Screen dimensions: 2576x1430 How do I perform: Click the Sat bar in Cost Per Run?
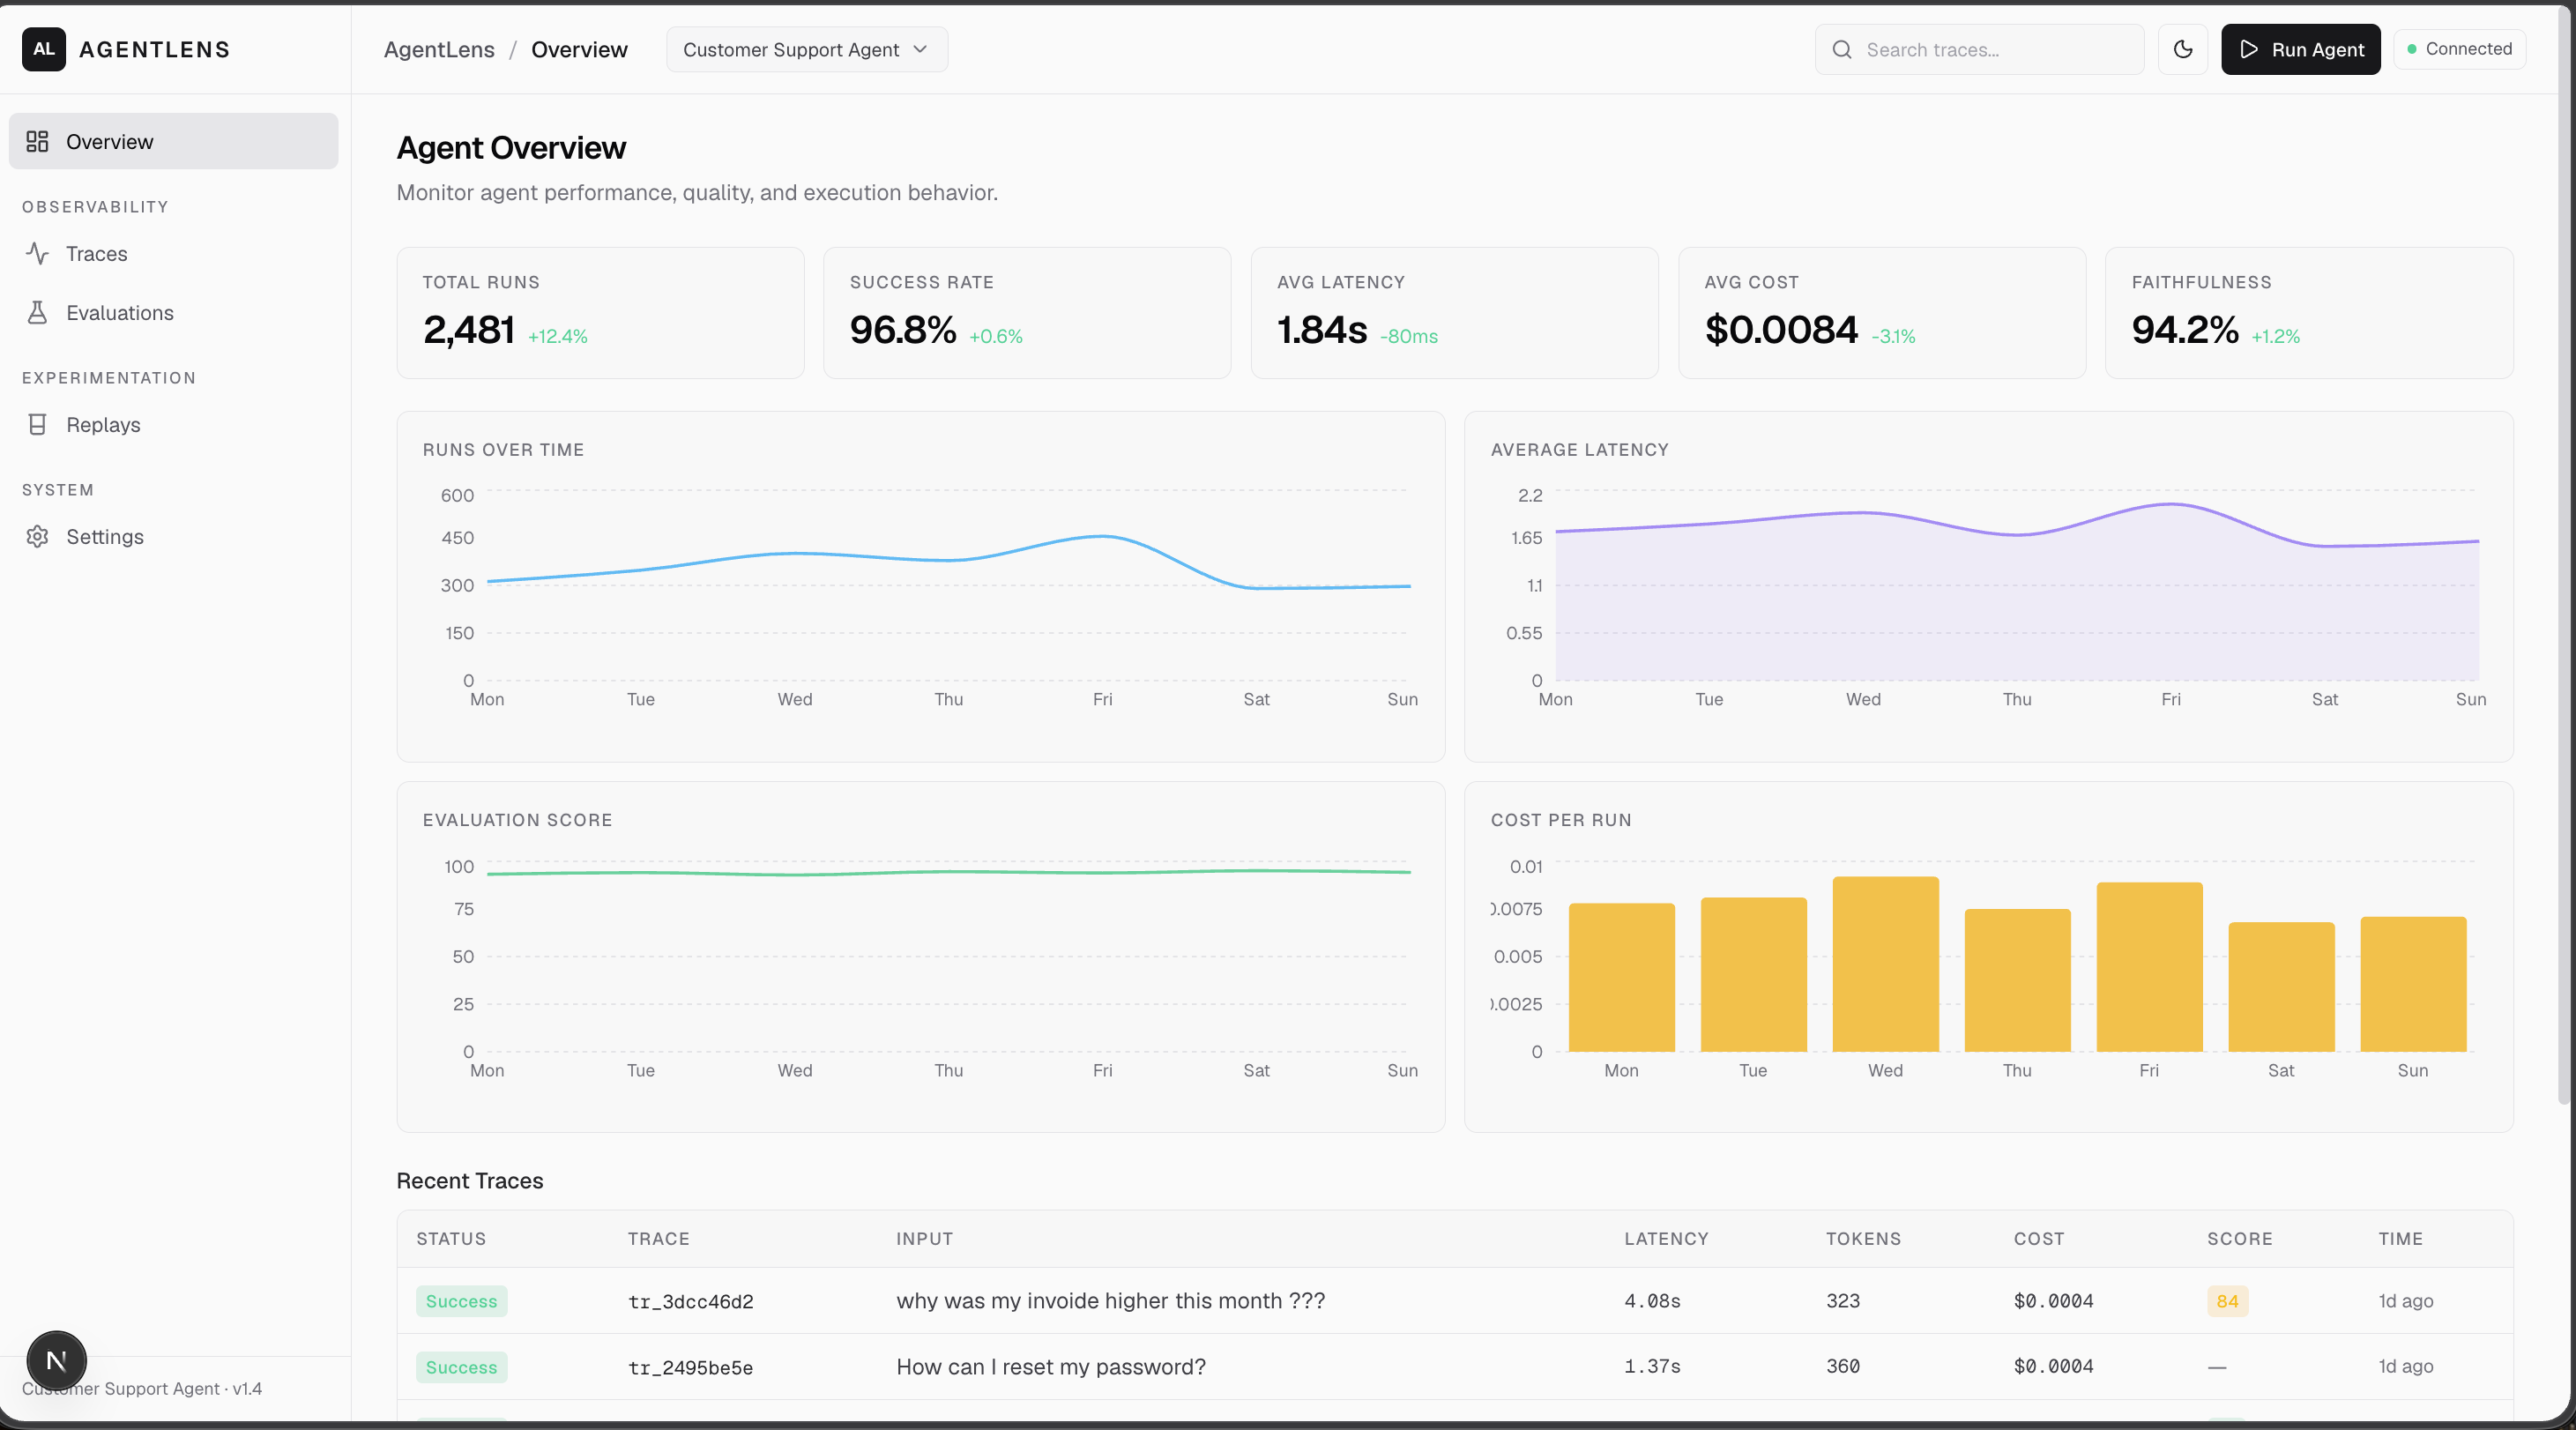(x=2281, y=986)
